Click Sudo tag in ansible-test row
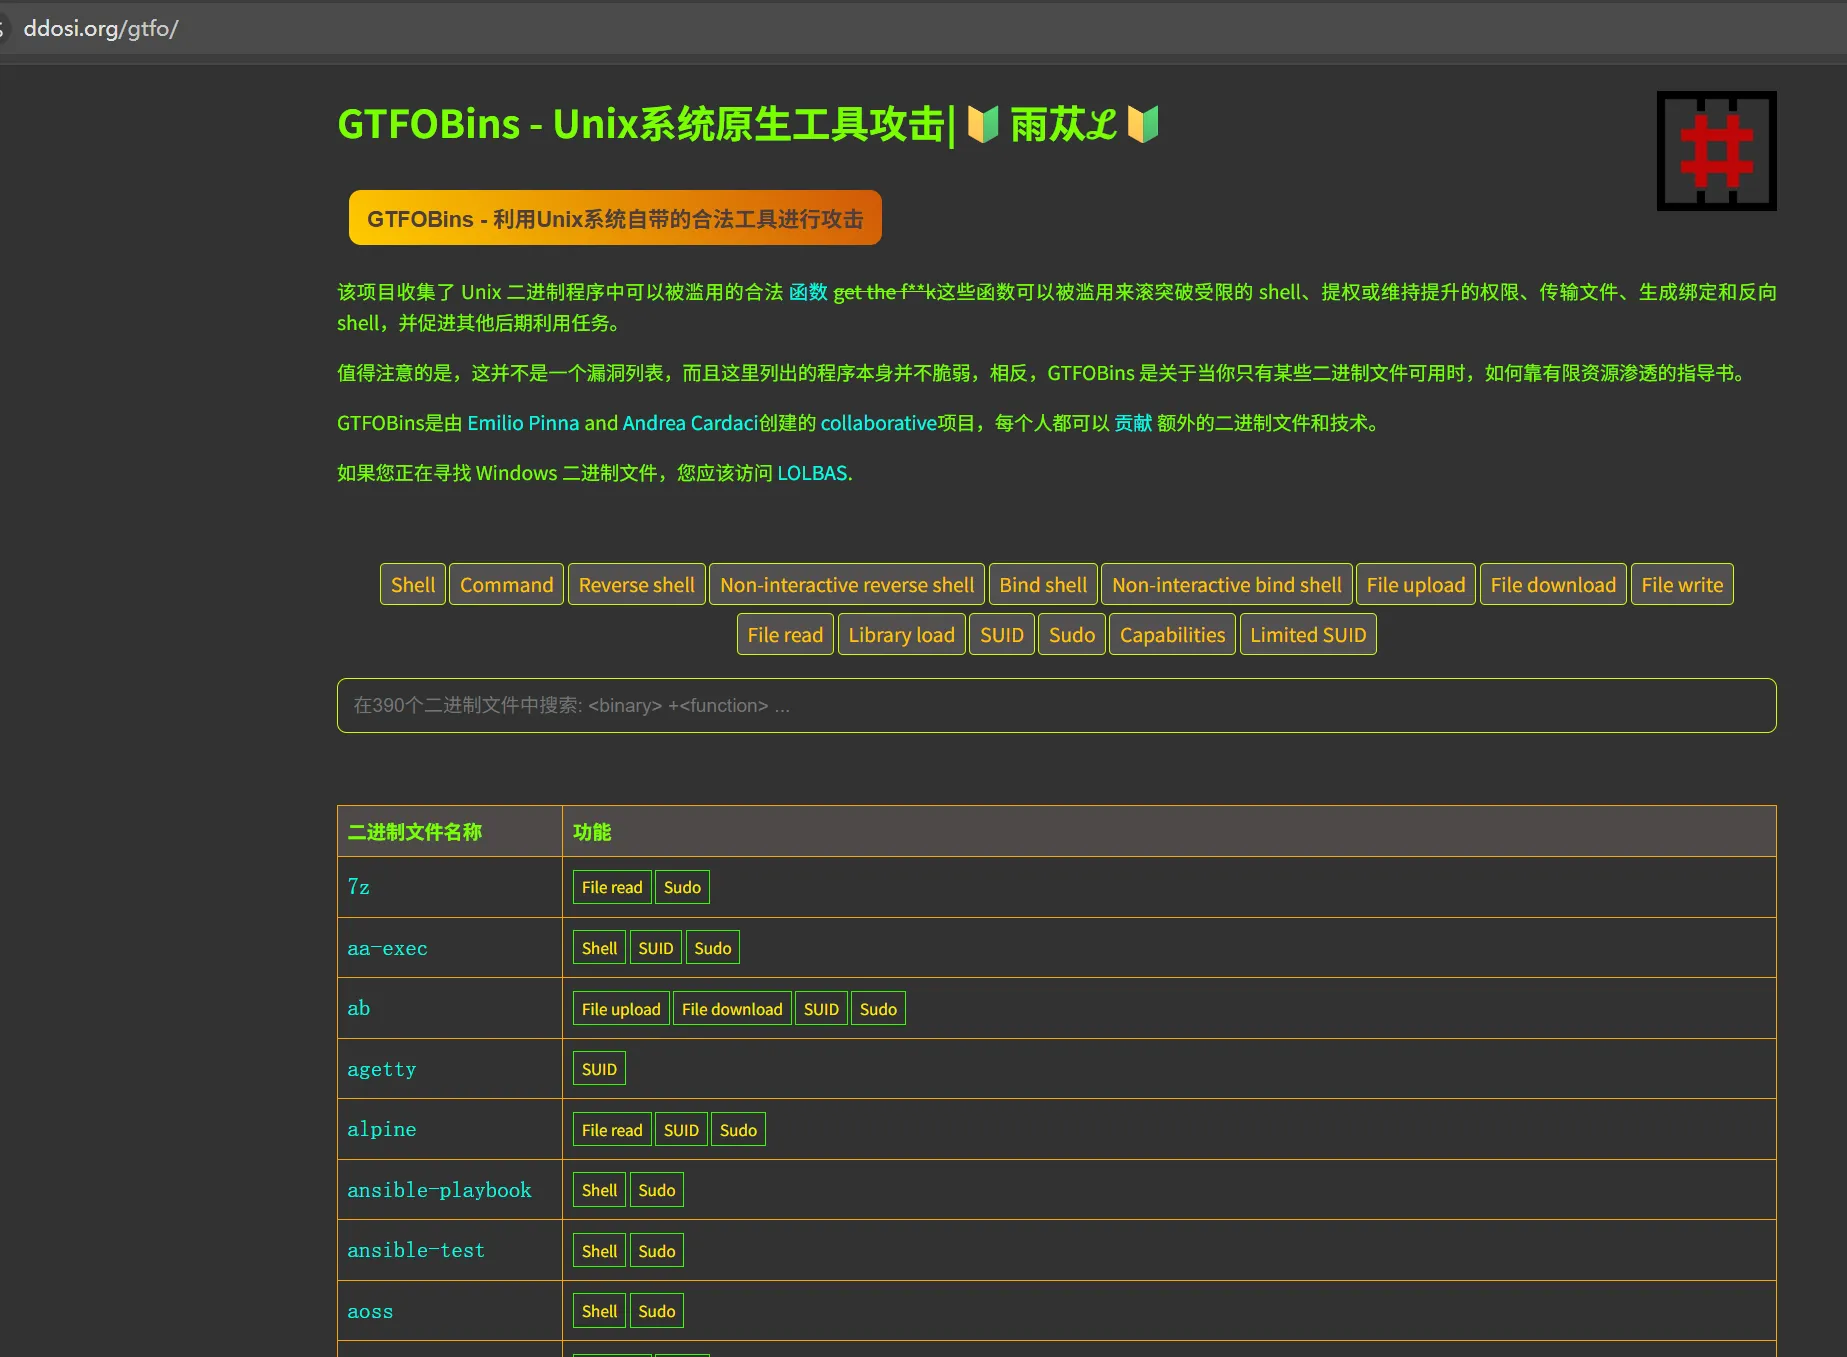This screenshot has width=1847, height=1357. [657, 1251]
